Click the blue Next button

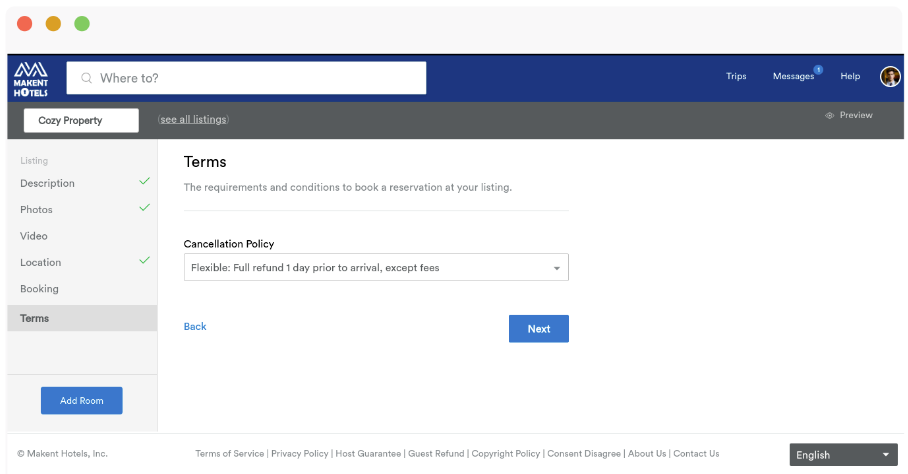539,329
